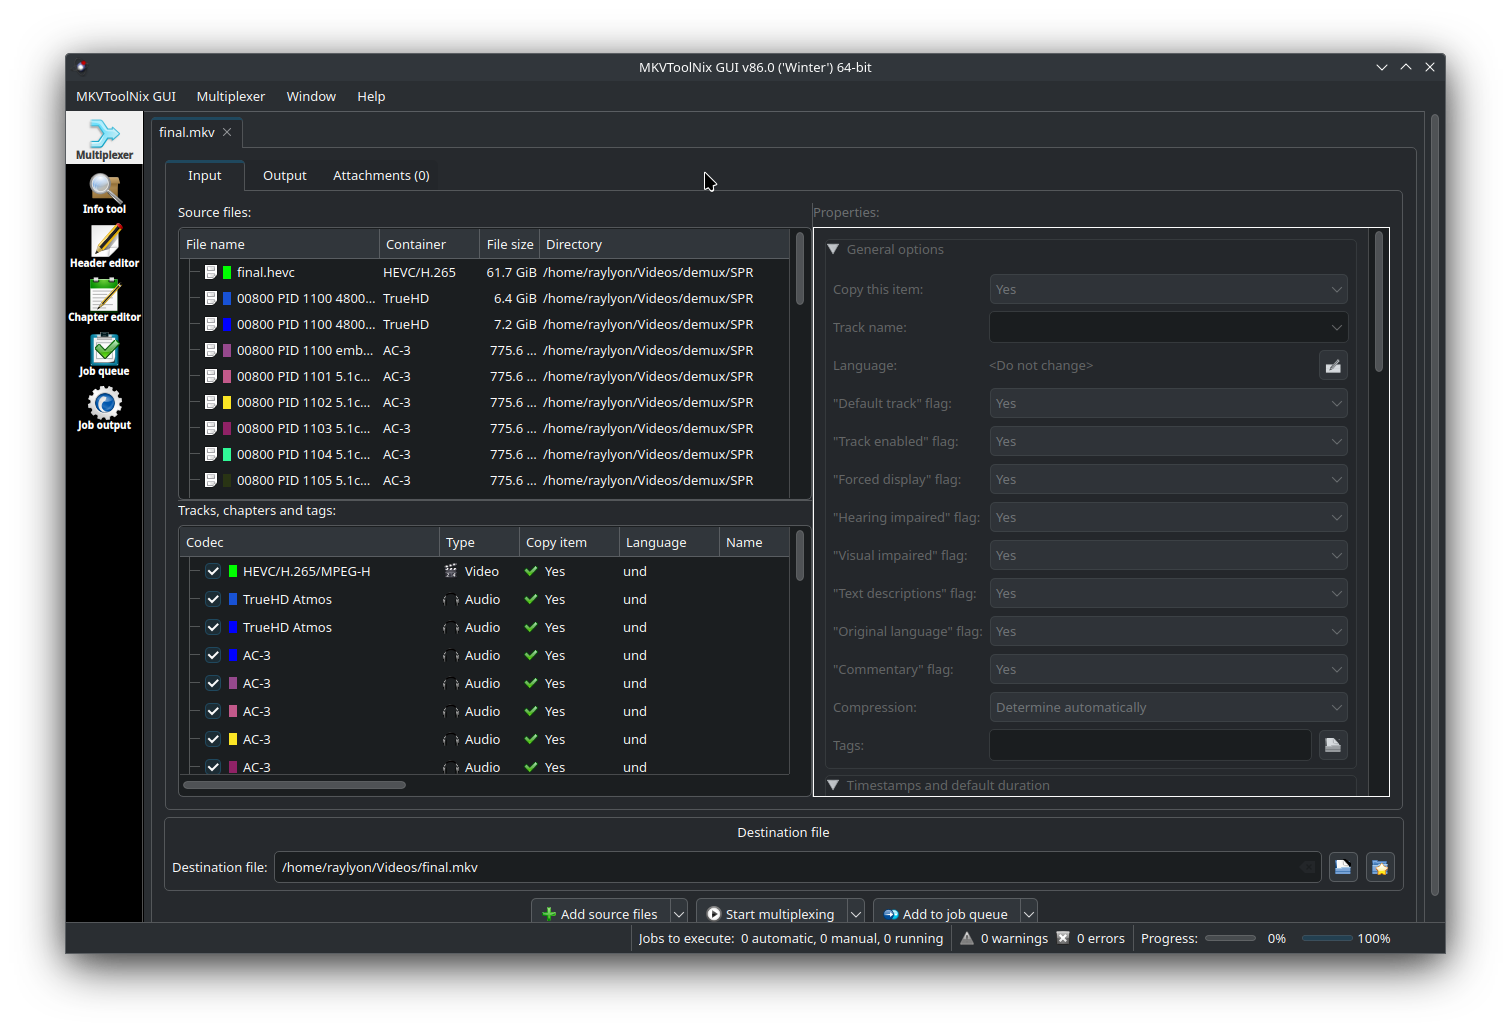The height and width of the screenshot is (1032, 1512).
Task: Collapse the General options section
Action: point(833,249)
